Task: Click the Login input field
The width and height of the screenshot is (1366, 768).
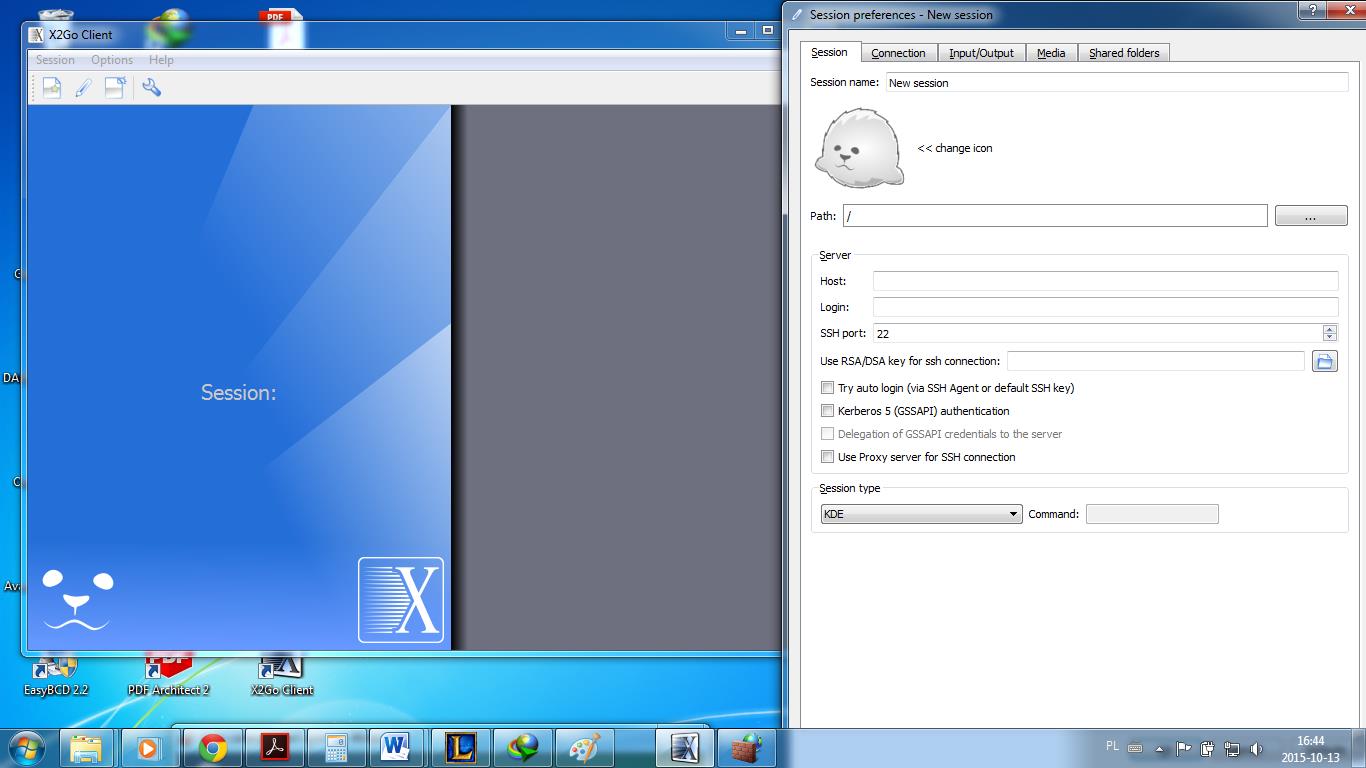Action: [1105, 307]
